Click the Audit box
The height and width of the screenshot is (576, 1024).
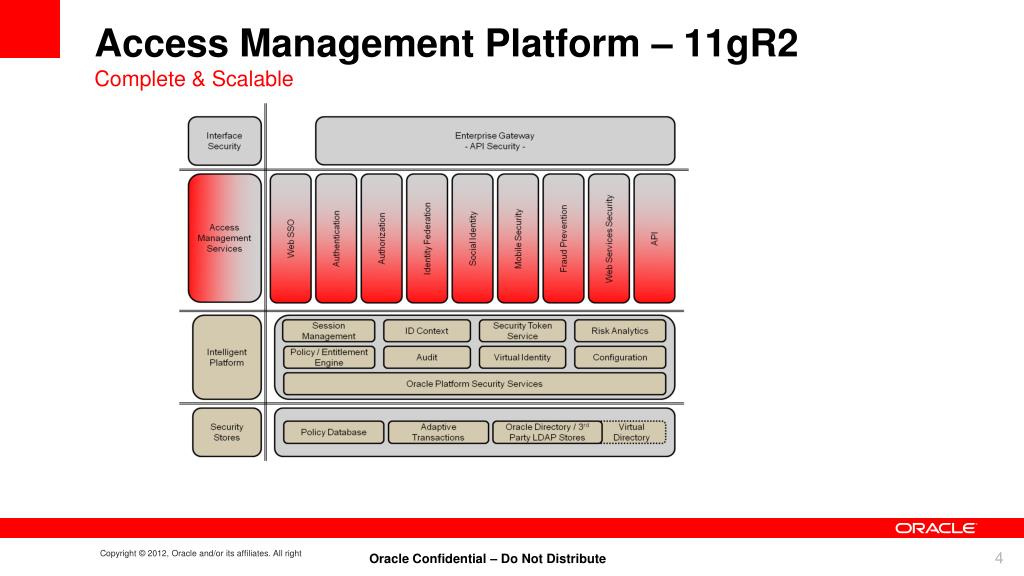click(x=426, y=357)
